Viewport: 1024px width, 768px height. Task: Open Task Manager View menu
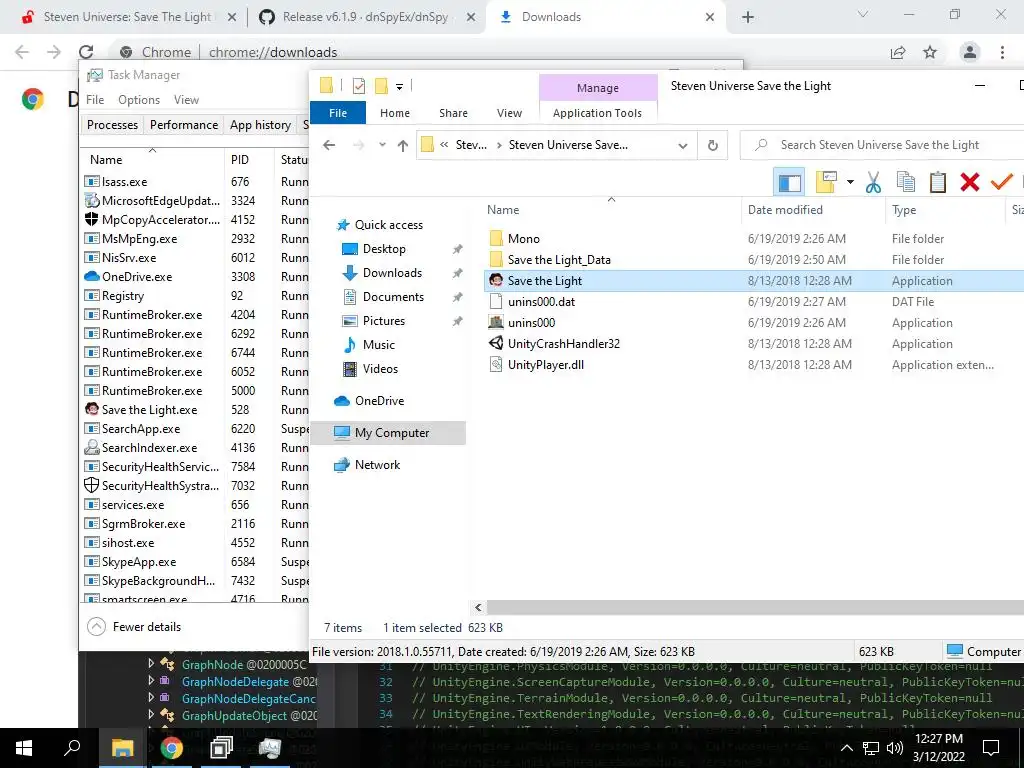tap(186, 100)
